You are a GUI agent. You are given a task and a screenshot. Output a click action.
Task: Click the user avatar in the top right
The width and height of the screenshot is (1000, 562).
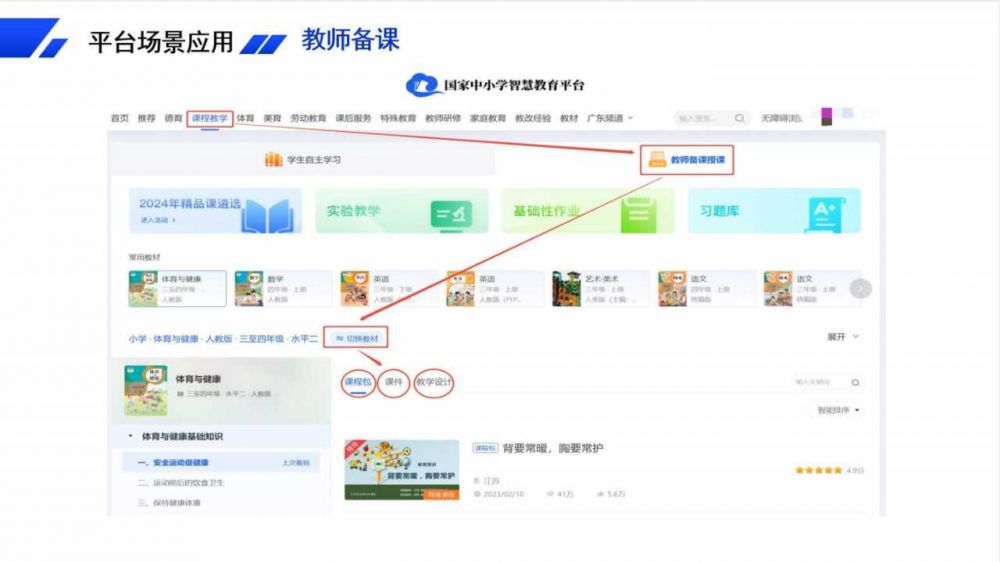coord(826,117)
